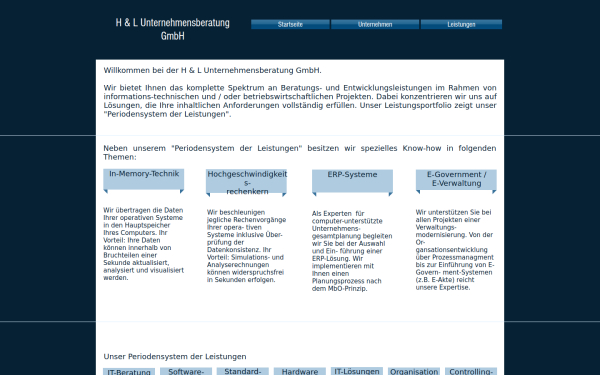Click the Organisation tile
Viewport: 600px width, 375px height.
point(414,371)
